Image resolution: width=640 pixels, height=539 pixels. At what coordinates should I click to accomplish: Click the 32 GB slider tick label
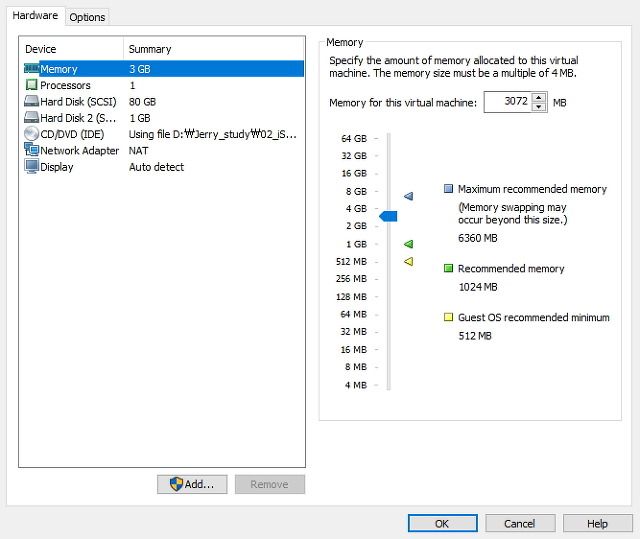(x=354, y=155)
